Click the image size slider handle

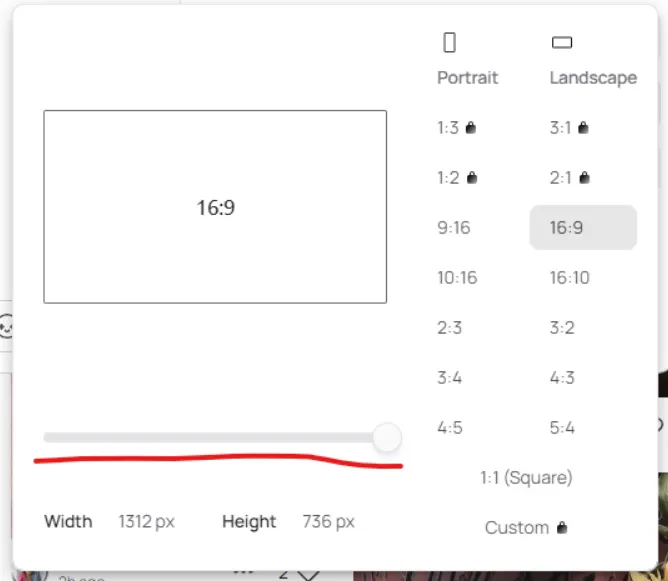coord(386,437)
